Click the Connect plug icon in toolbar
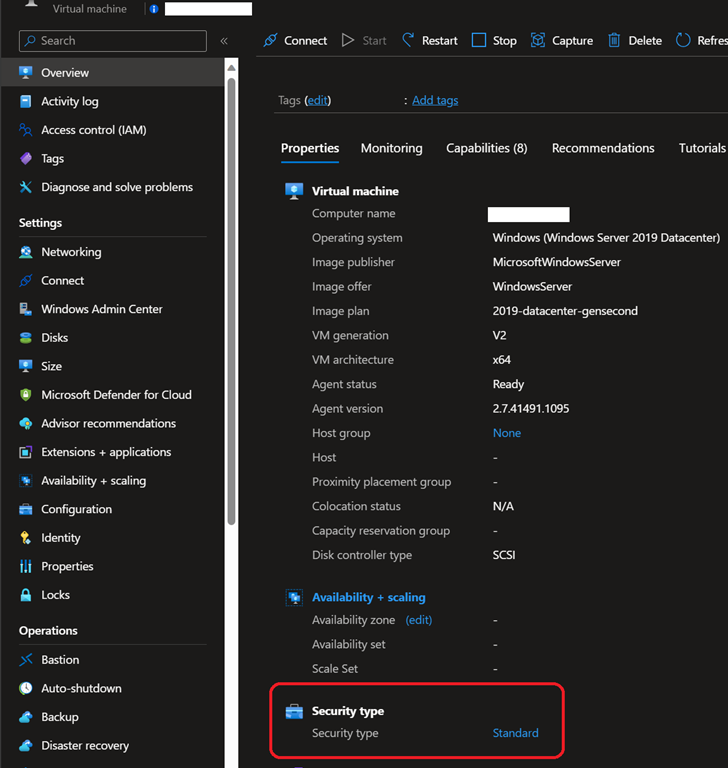 coord(270,41)
